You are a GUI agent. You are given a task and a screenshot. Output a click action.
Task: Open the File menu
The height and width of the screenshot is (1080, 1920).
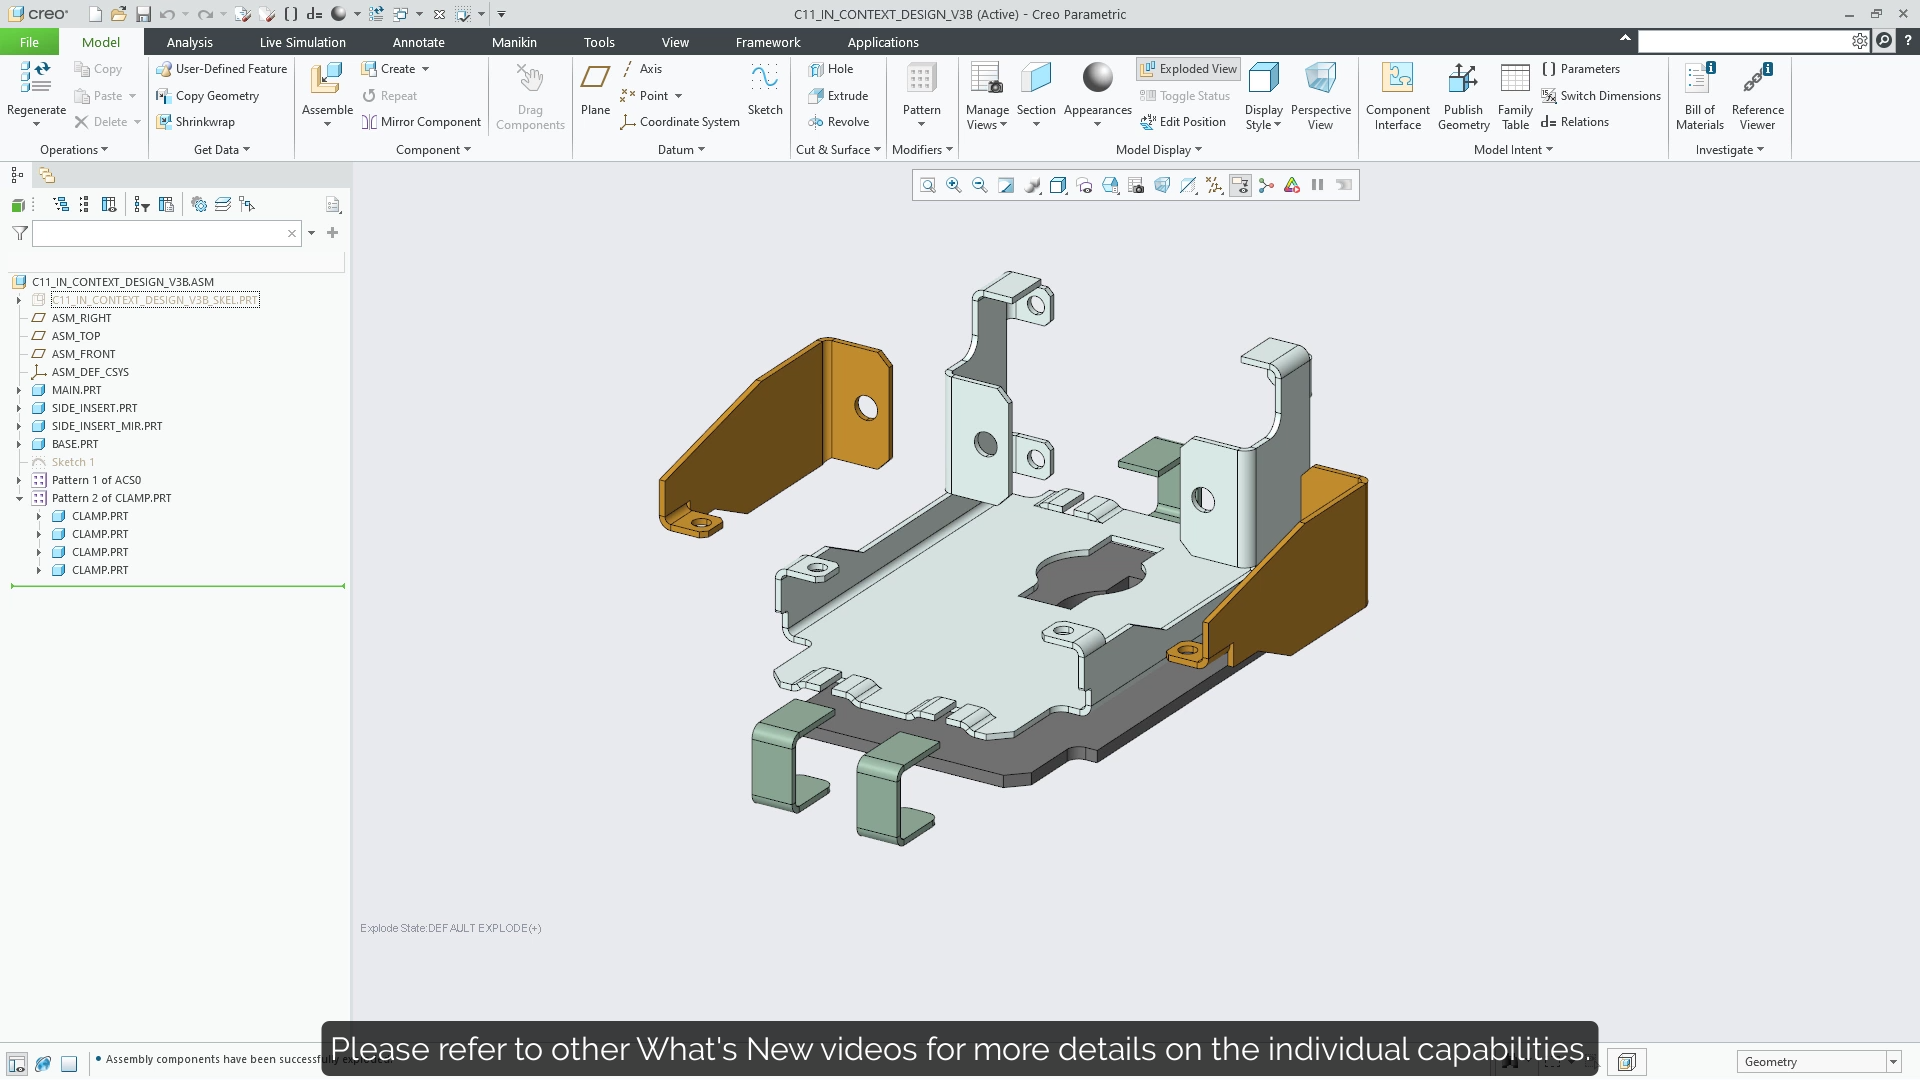pyautogui.click(x=29, y=42)
